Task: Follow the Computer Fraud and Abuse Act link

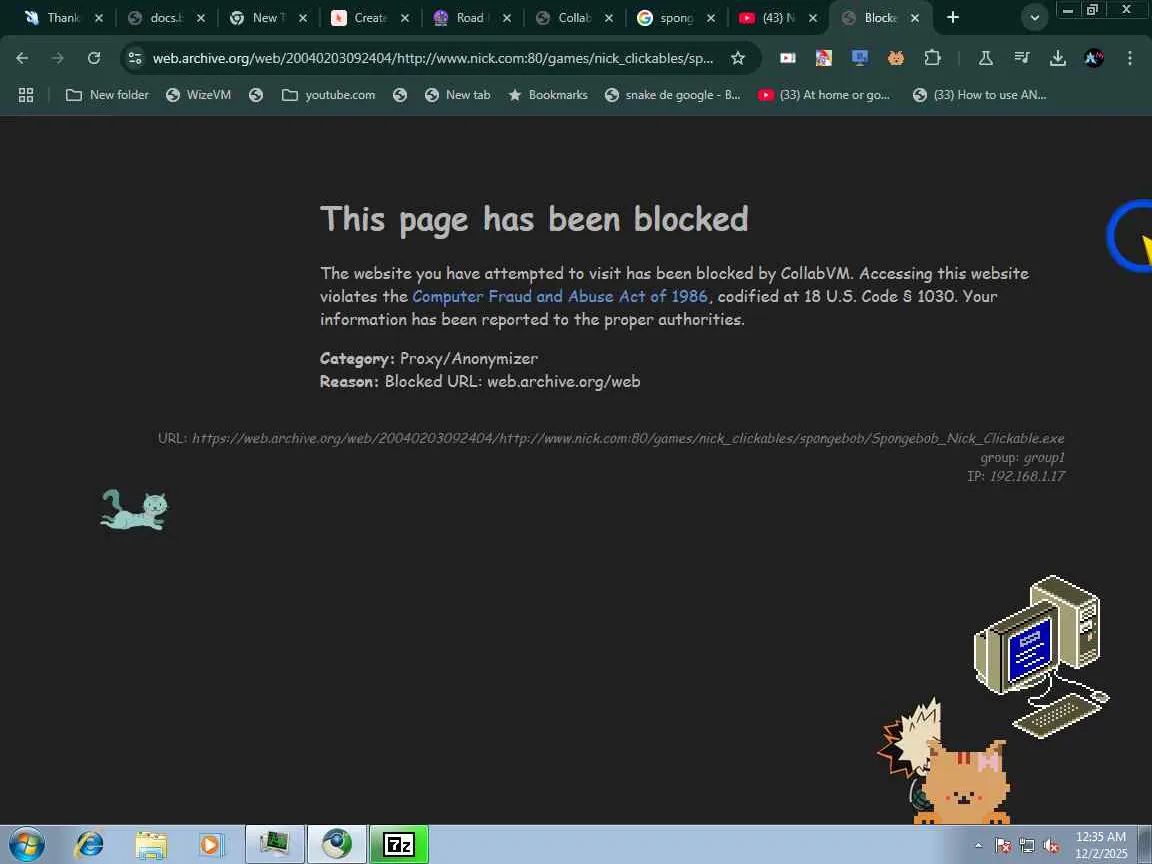Action: point(560,296)
